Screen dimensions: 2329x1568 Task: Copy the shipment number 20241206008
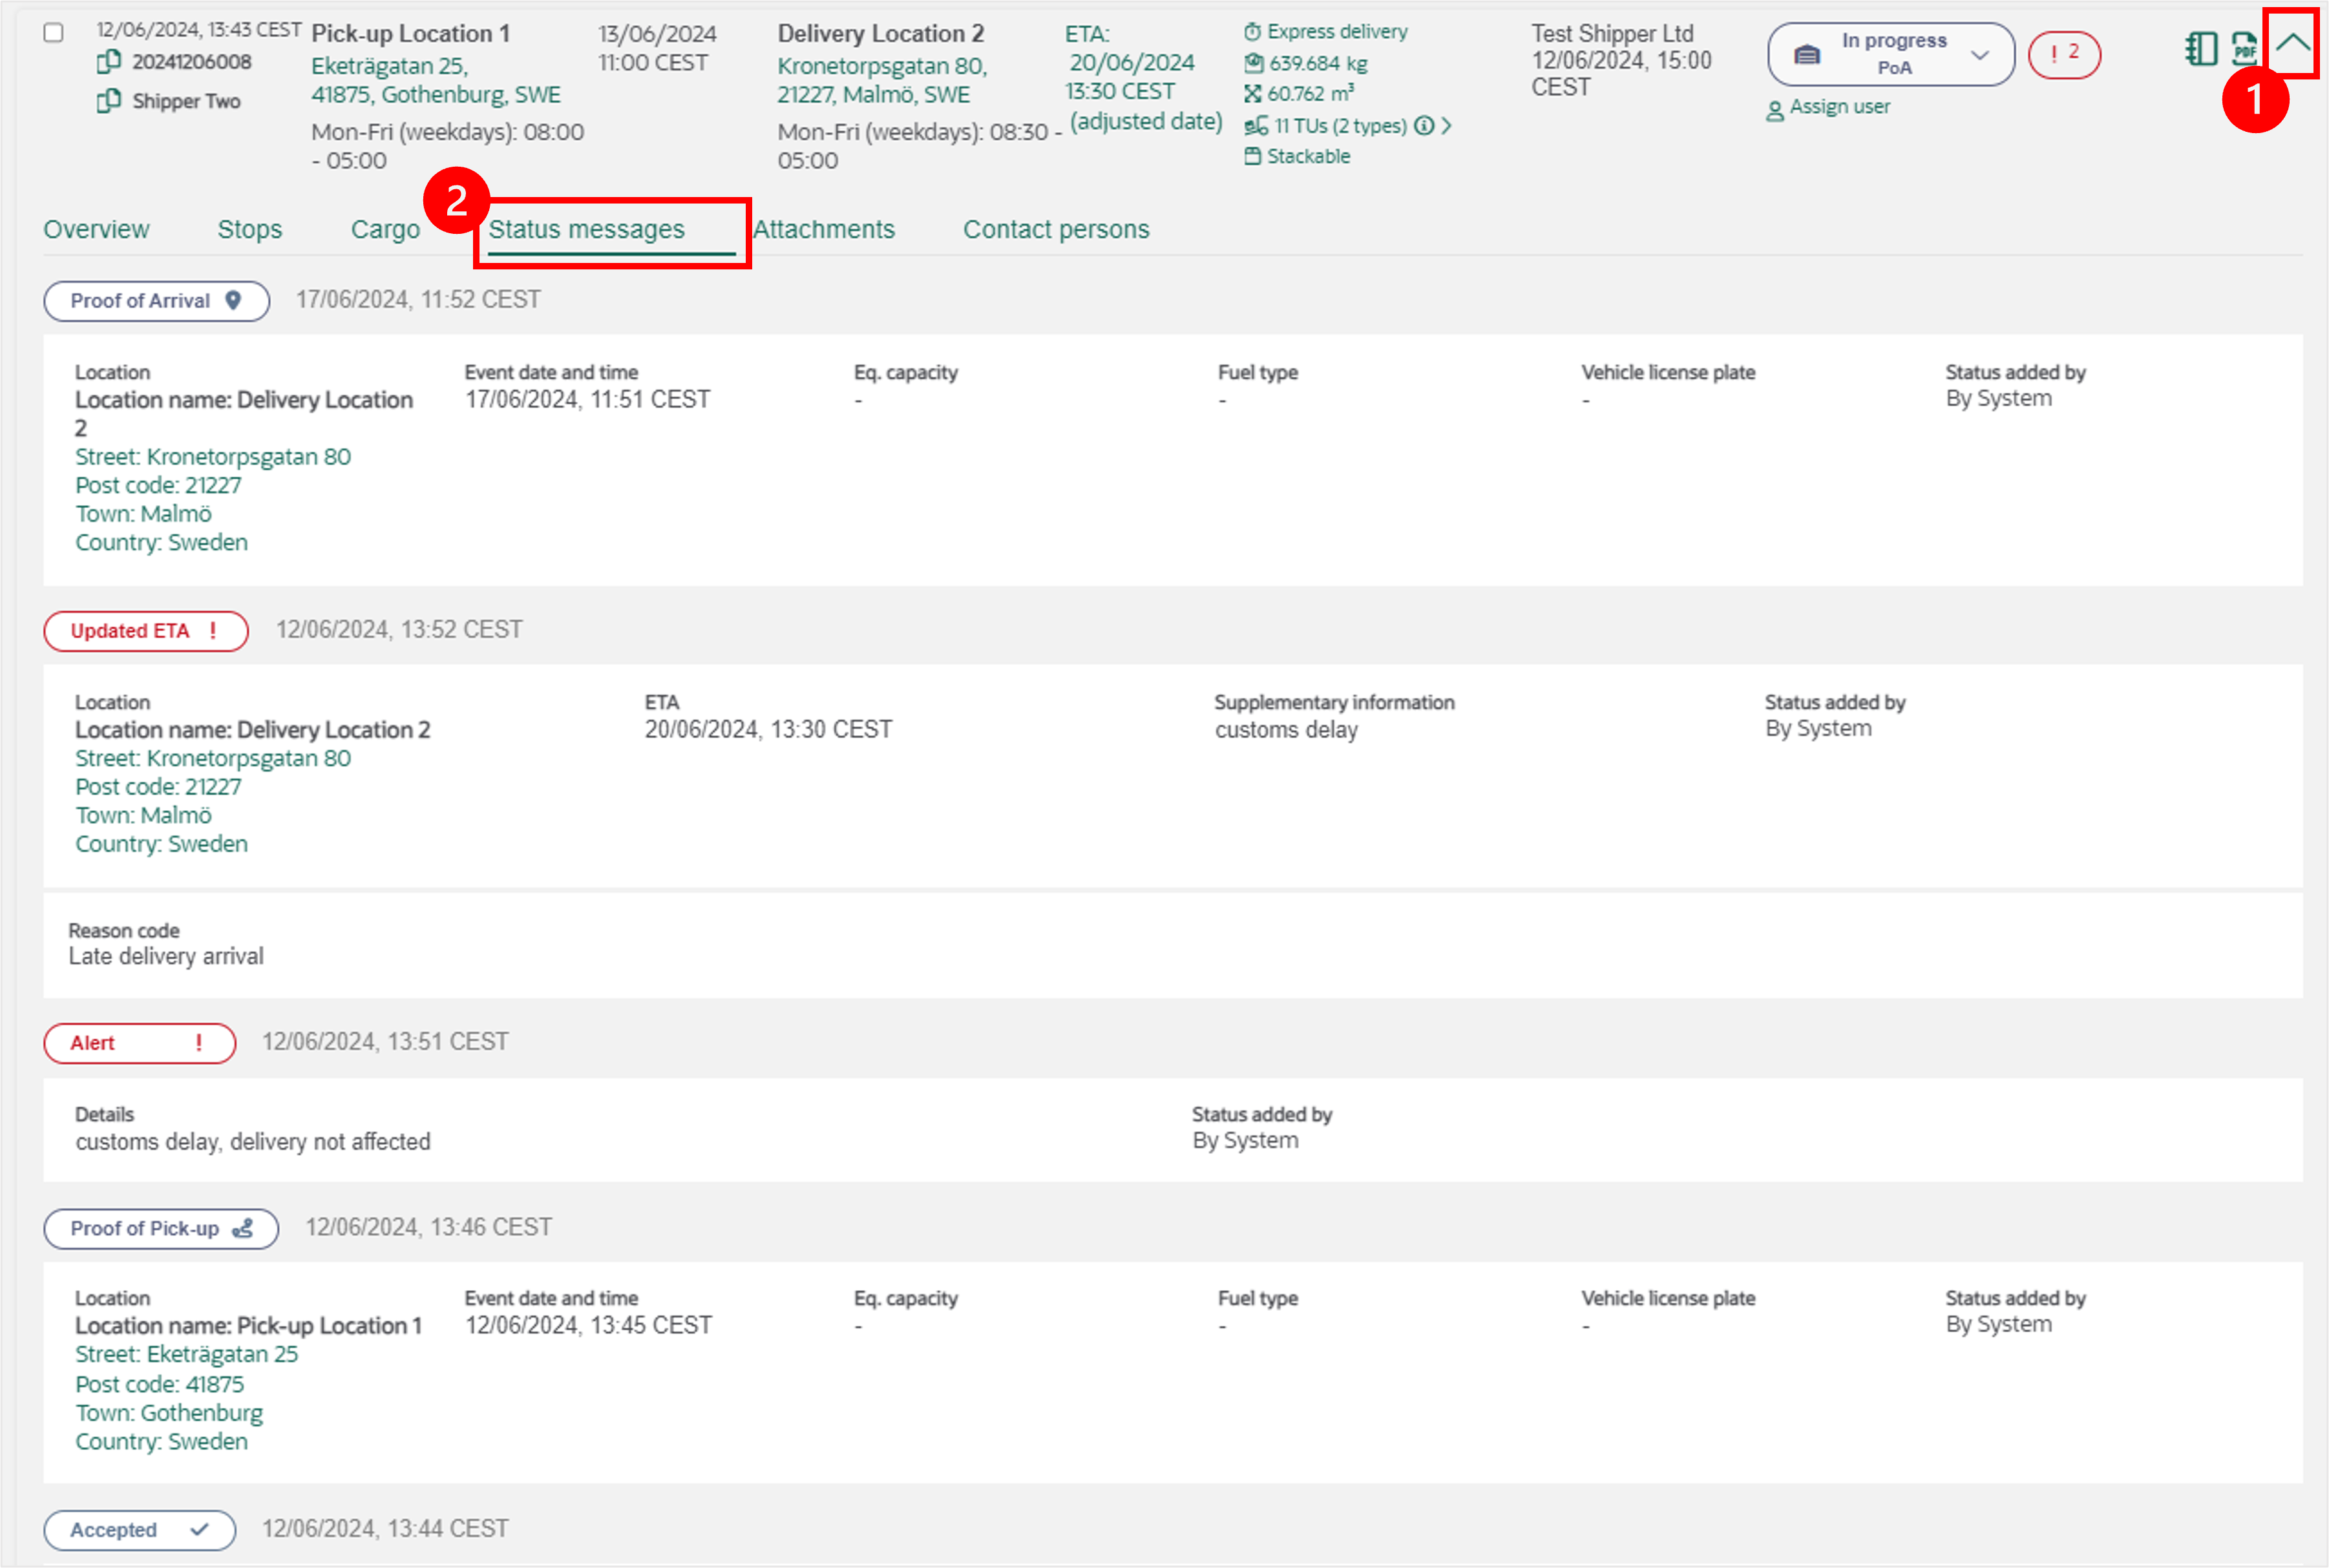pyautogui.click(x=108, y=62)
